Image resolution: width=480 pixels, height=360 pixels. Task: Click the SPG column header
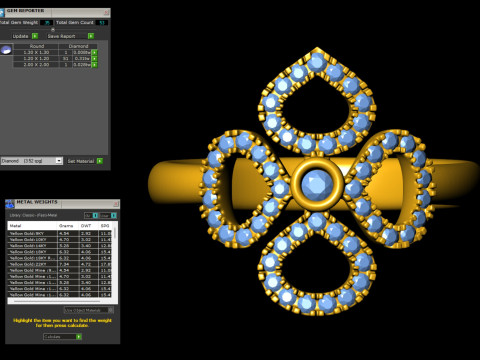(106, 226)
